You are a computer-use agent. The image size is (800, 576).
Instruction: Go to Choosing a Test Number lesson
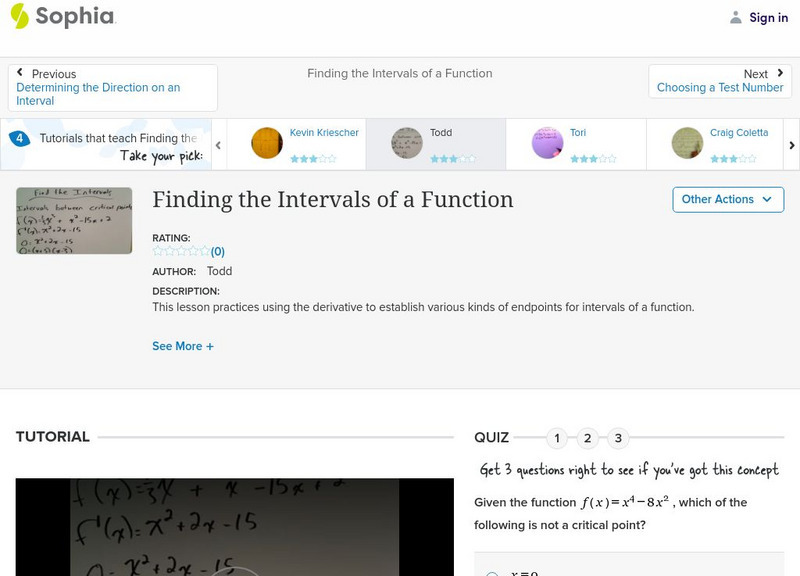pos(719,87)
